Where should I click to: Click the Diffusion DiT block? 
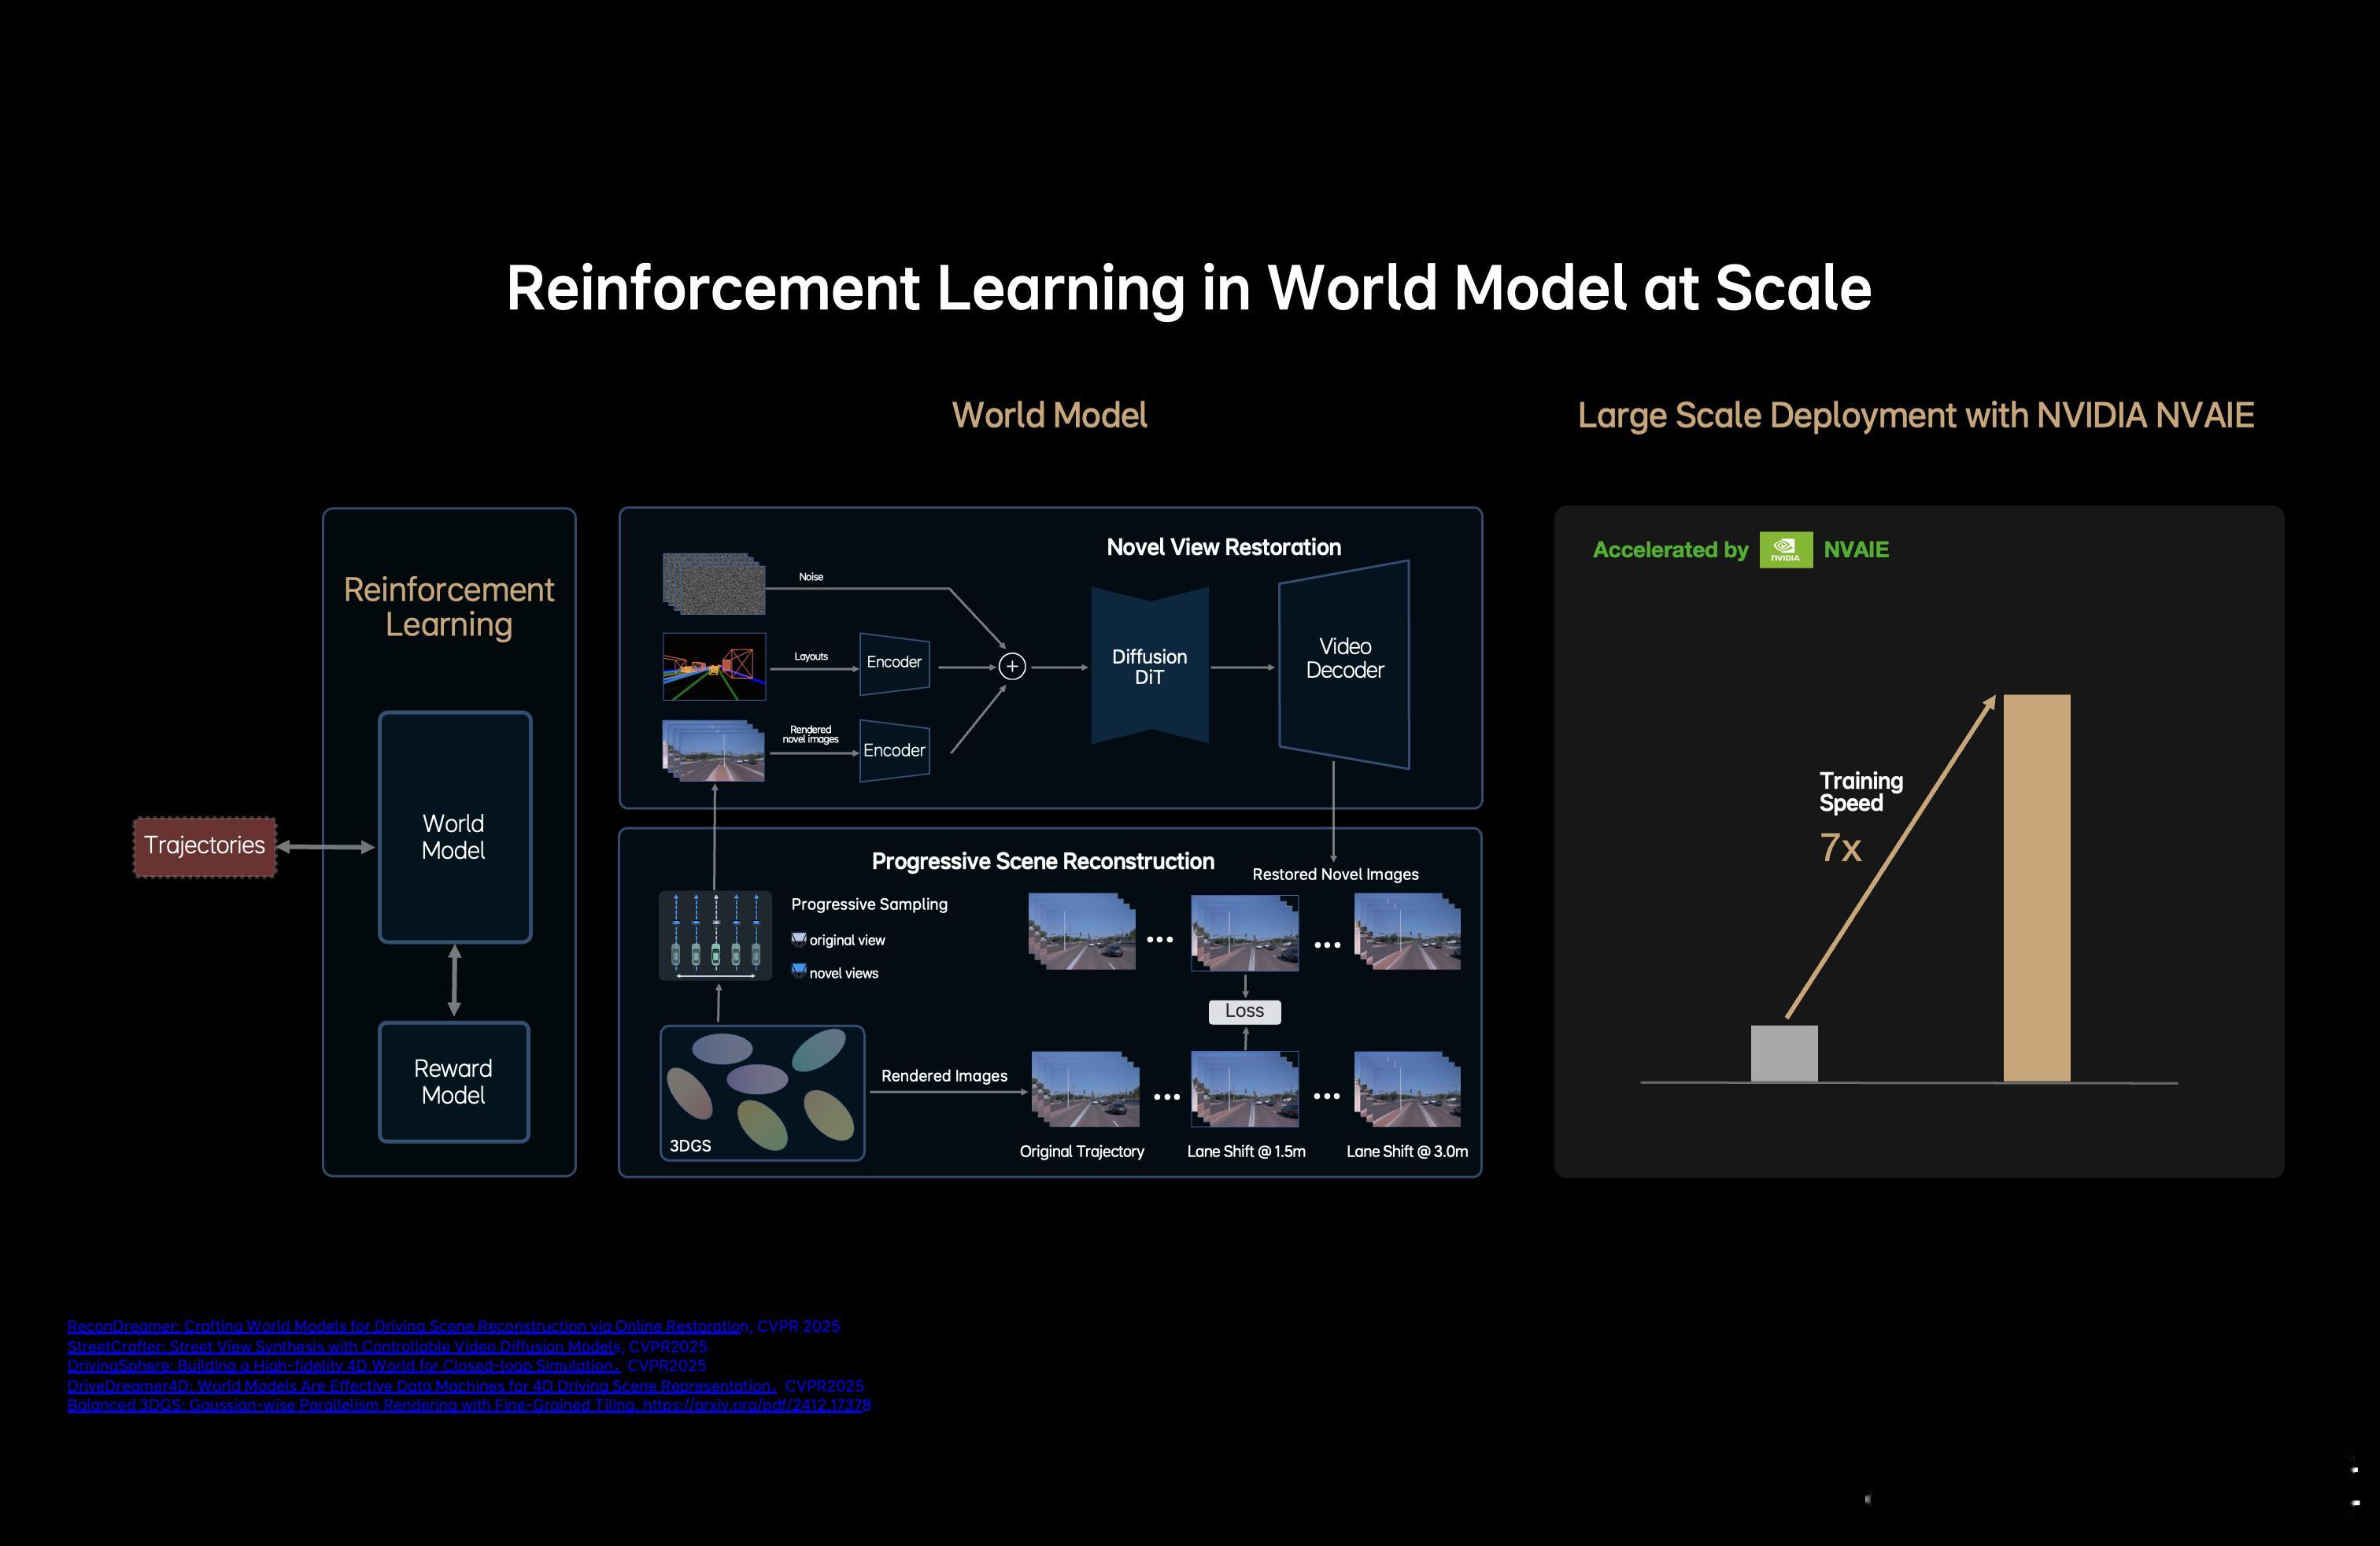1149,666
